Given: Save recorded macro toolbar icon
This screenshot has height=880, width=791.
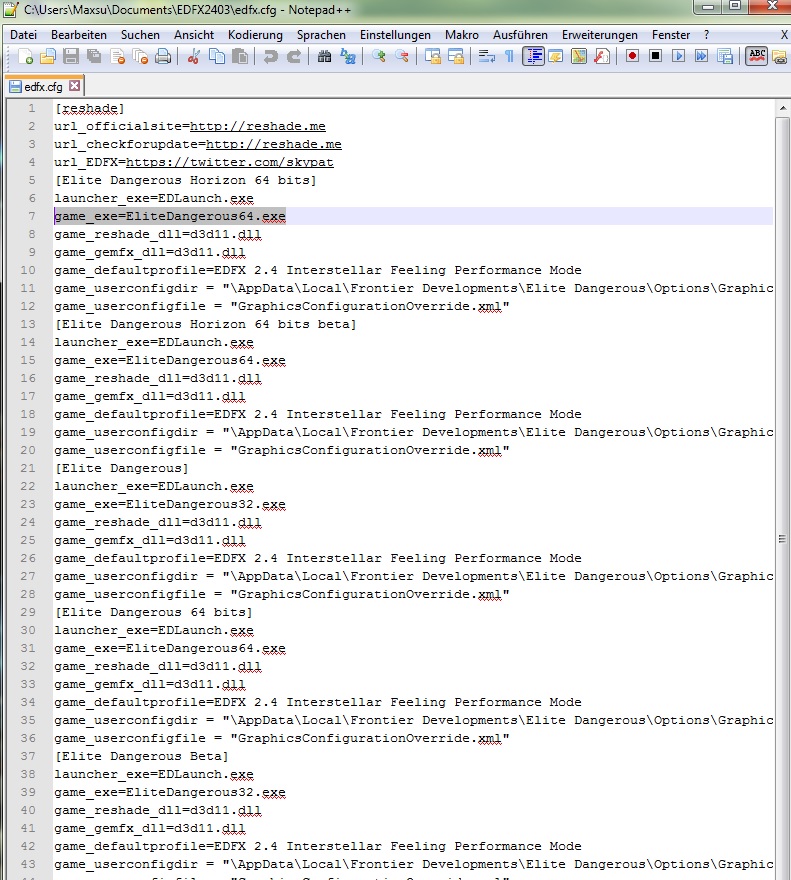Looking at the screenshot, I should [x=724, y=56].
